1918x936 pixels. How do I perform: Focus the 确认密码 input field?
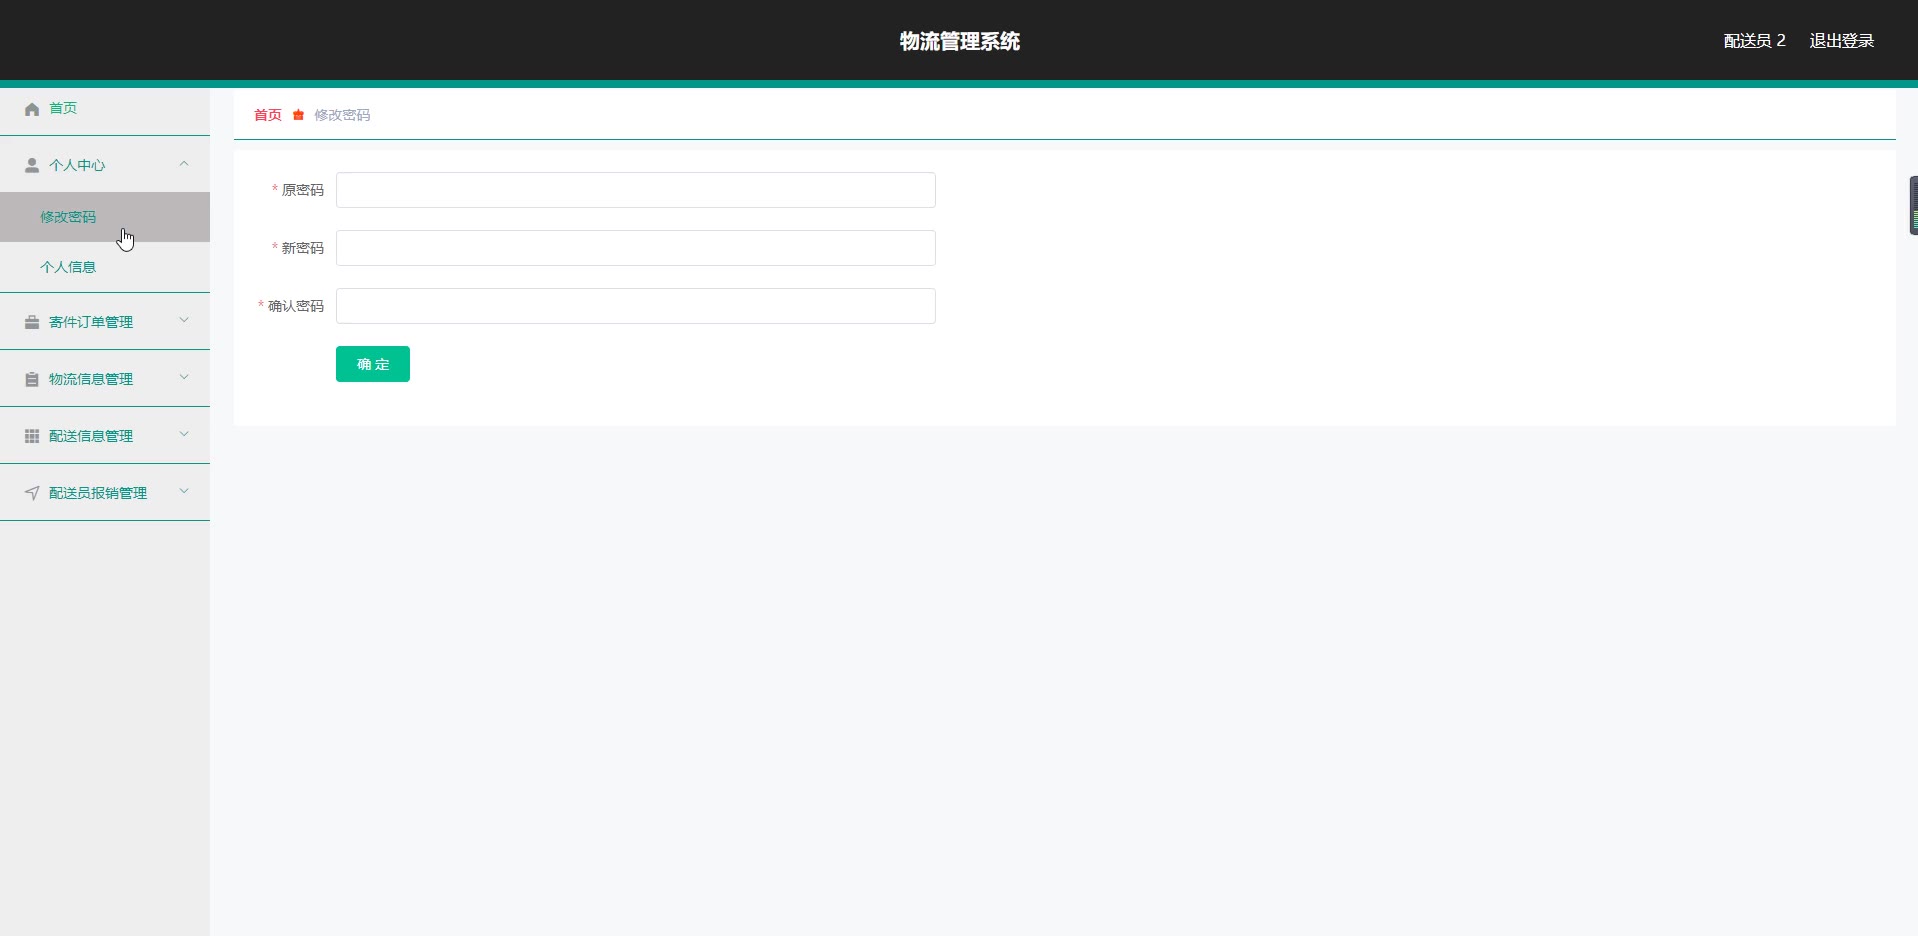click(x=636, y=306)
